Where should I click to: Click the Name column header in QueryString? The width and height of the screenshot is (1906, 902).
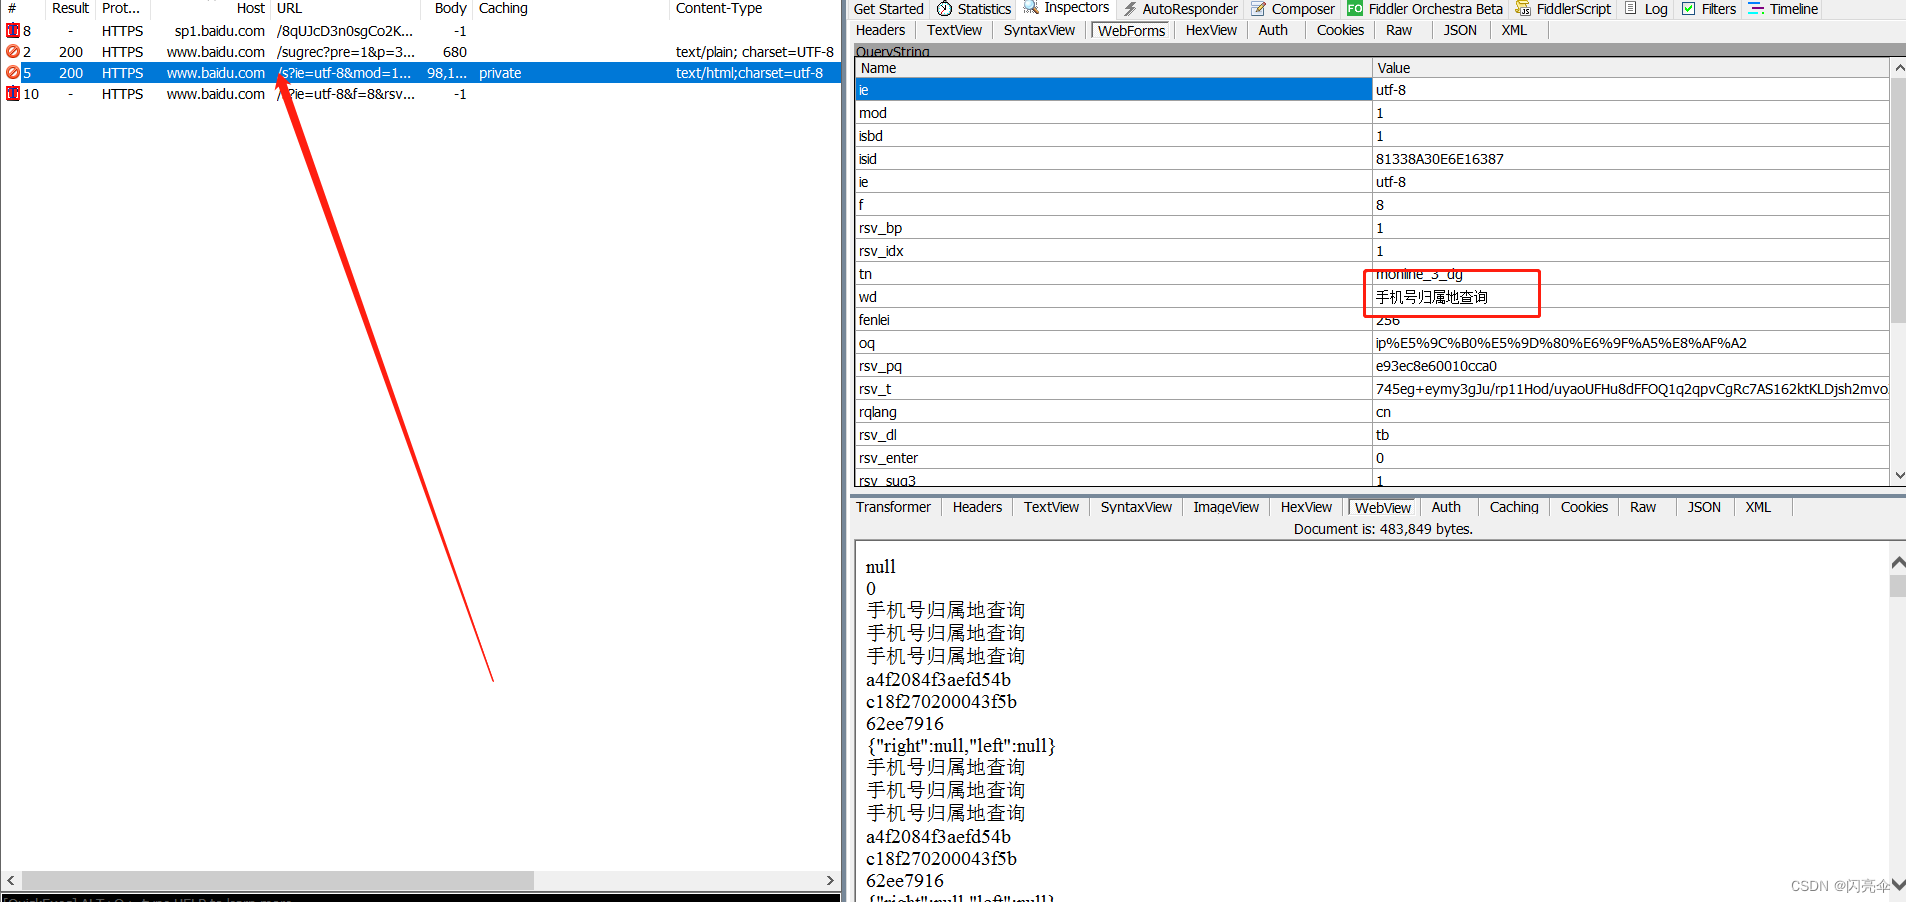tap(1113, 68)
